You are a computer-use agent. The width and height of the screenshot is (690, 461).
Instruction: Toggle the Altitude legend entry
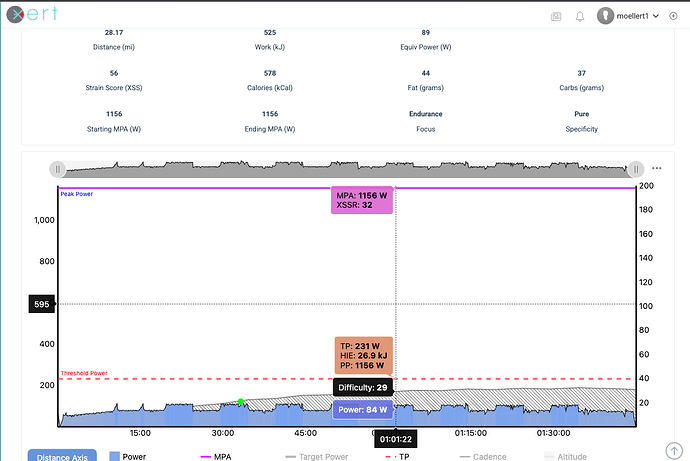[x=565, y=457]
